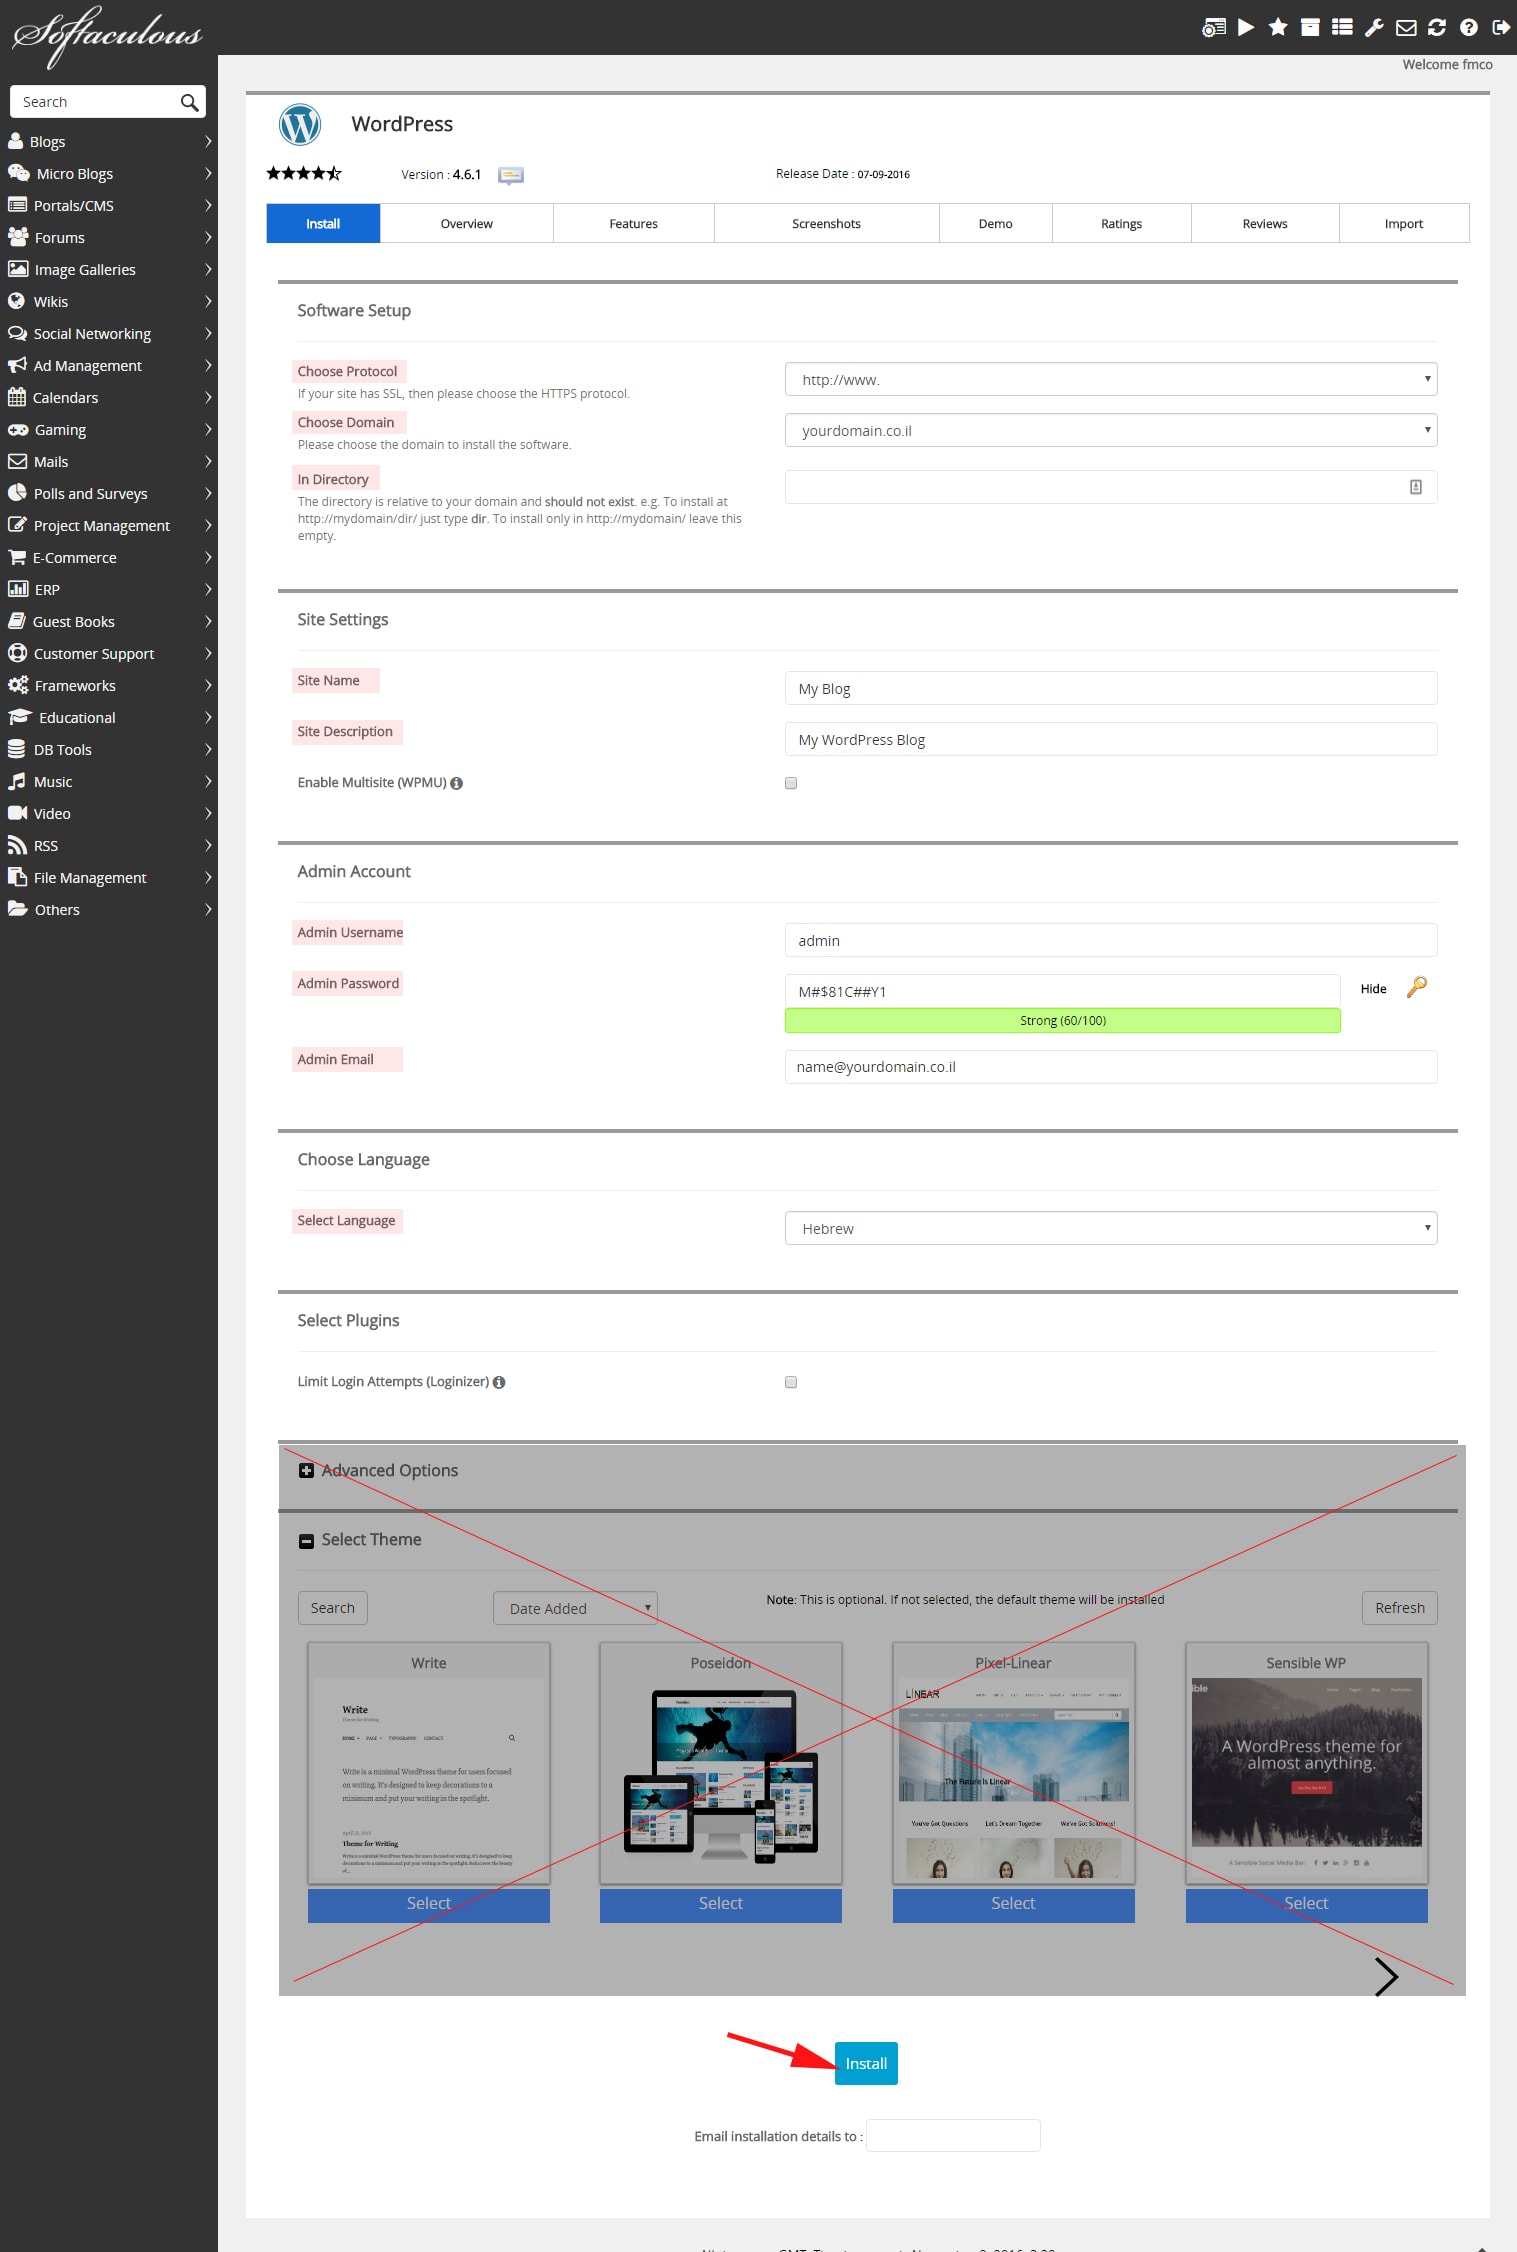The height and width of the screenshot is (2252, 1517).
Task: Click the envelope email settings icon
Action: 1406,27
